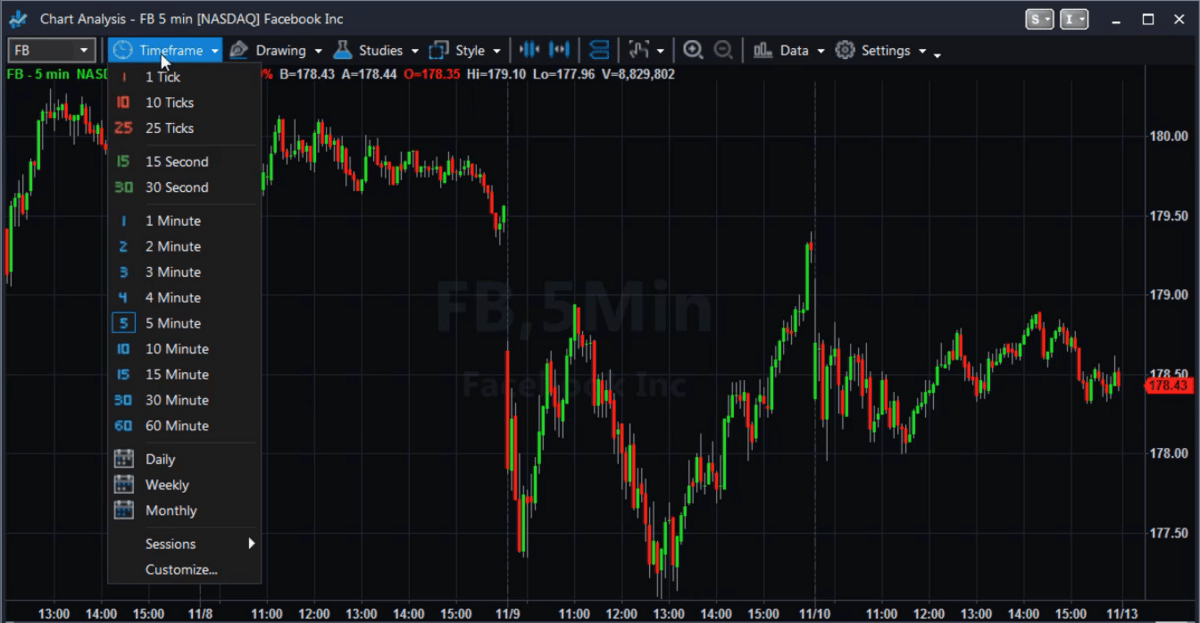Click the 179.00 price axis label
Viewport: 1200px width, 623px height.
coord(1169,295)
